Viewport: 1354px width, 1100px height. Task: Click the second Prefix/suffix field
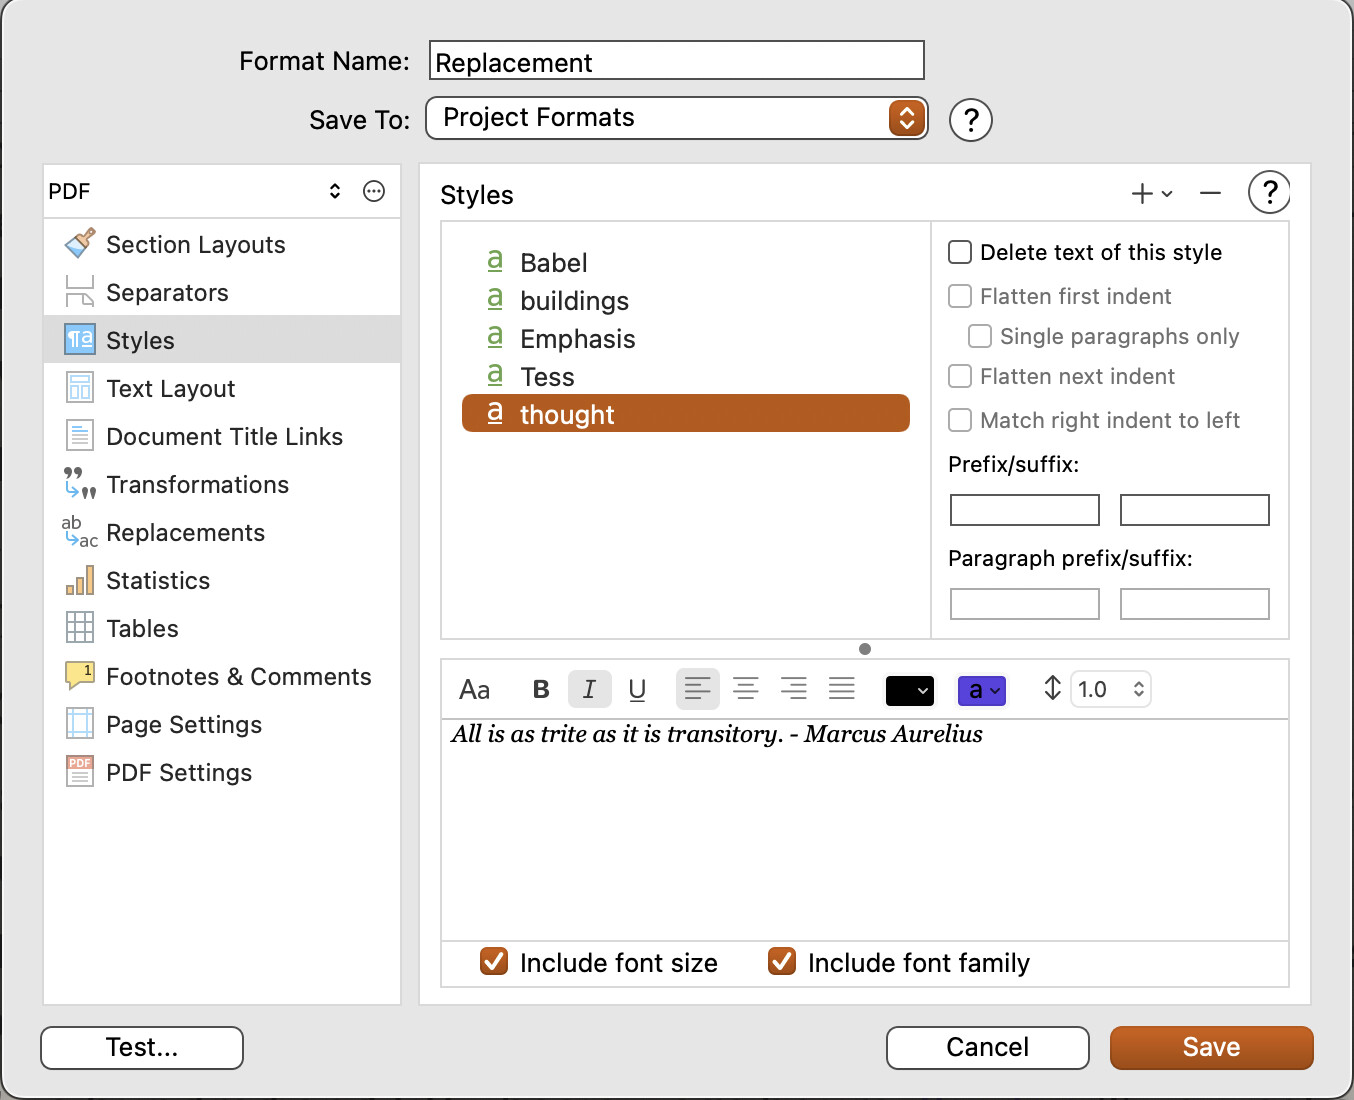click(1195, 510)
